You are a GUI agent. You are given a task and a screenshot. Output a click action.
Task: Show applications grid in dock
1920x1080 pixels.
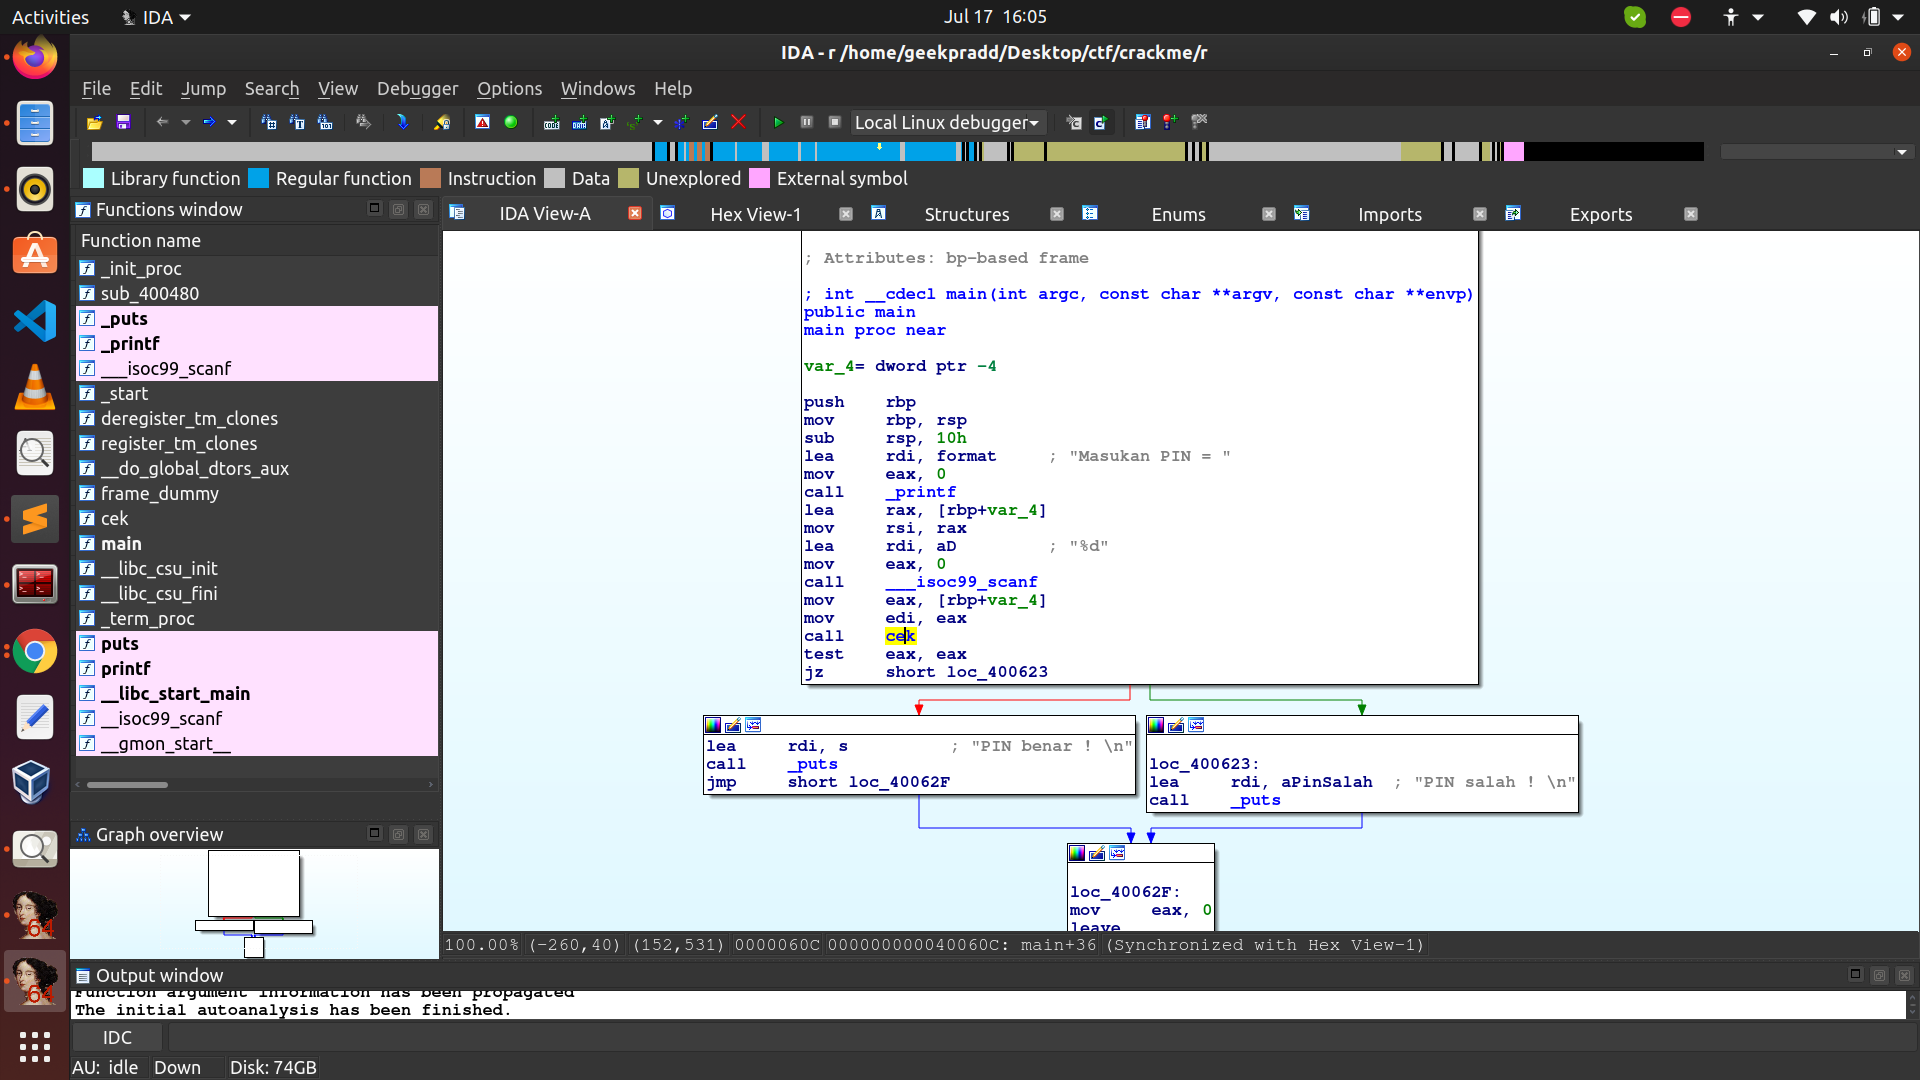[35, 1046]
